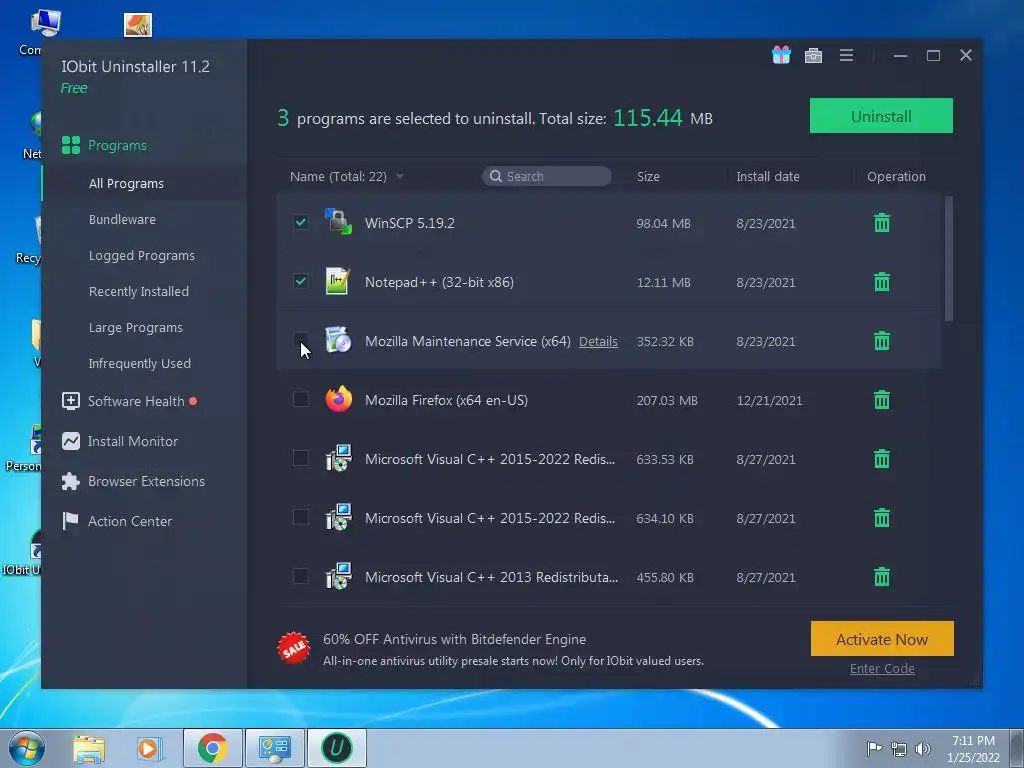Select Recently Installed category
This screenshot has width=1024, height=768.
pos(138,291)
